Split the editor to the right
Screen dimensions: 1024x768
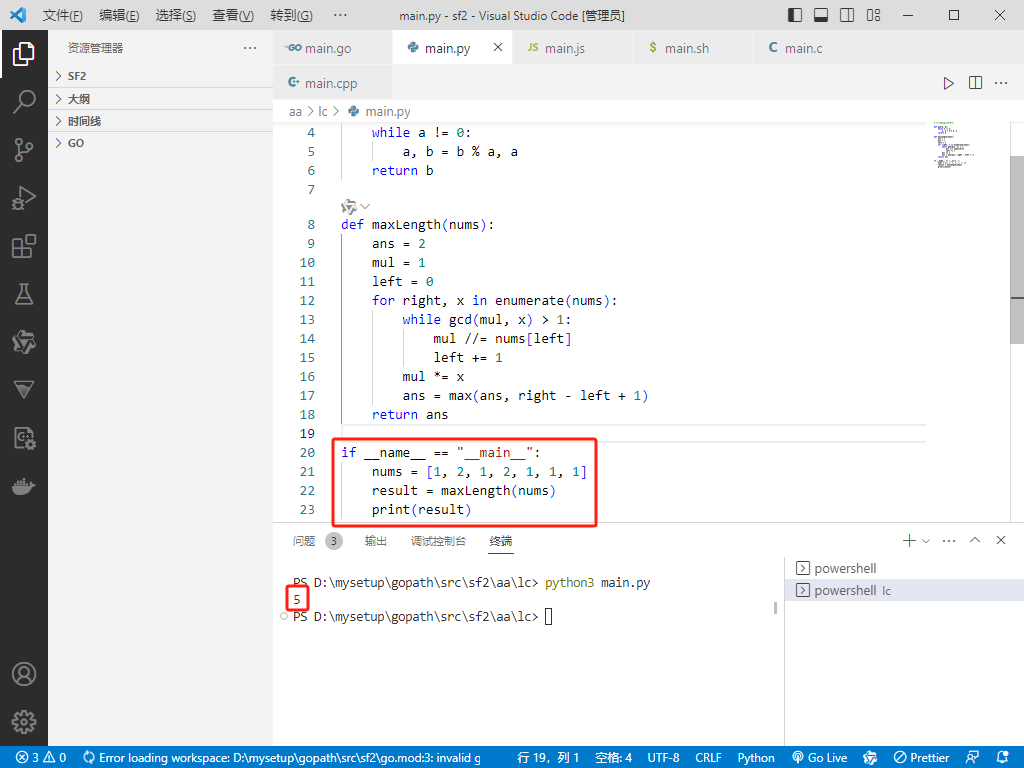click(x=975, y=83)
